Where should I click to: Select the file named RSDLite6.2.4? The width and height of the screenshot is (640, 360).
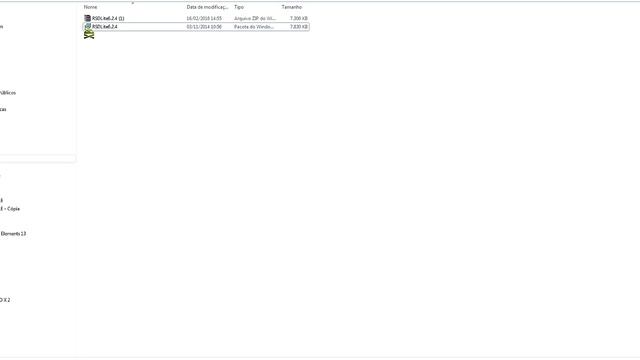[104, 27]
